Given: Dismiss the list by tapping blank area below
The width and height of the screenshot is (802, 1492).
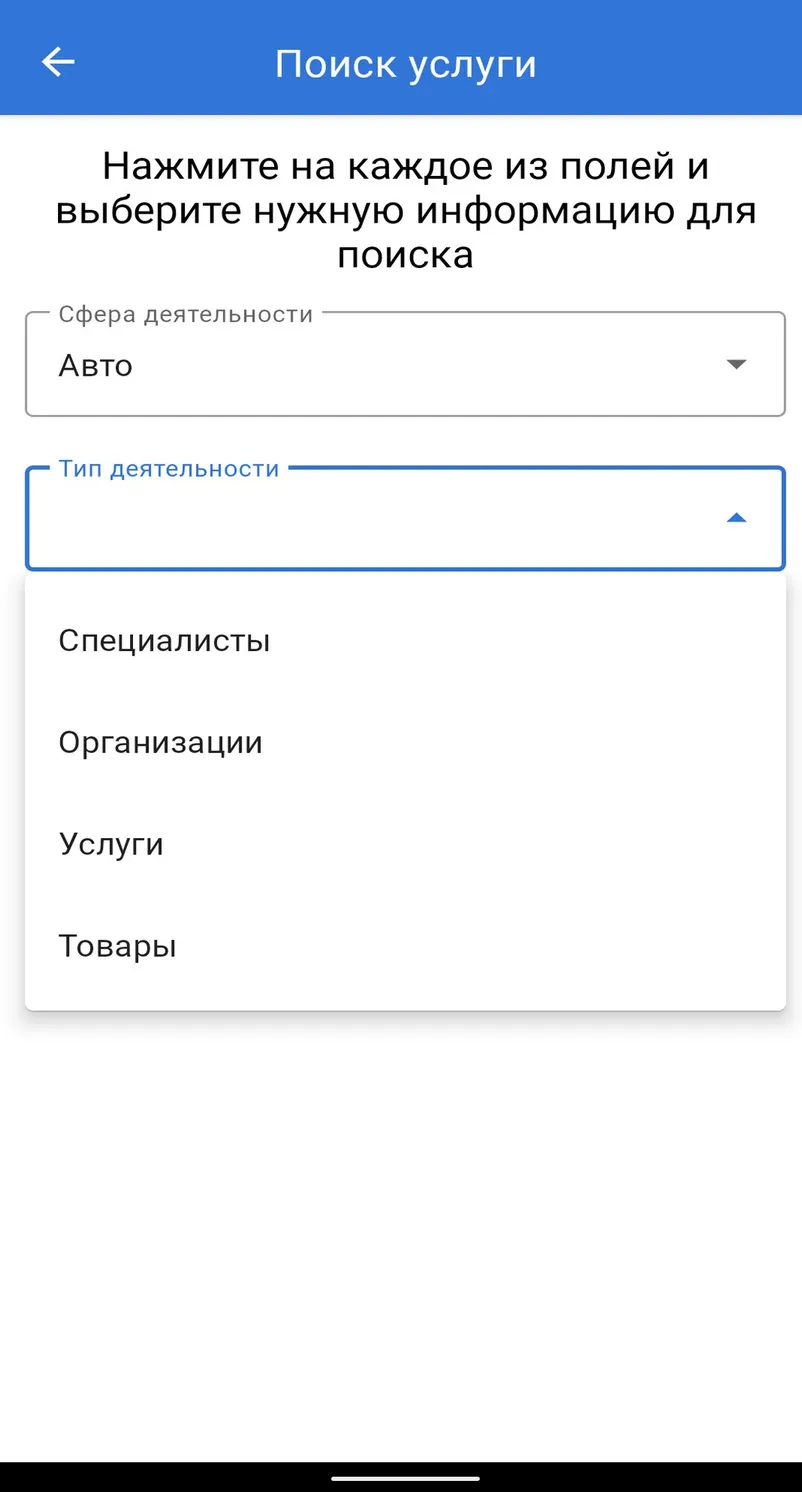Looking at the screenshot, I should pos(401,1230).
